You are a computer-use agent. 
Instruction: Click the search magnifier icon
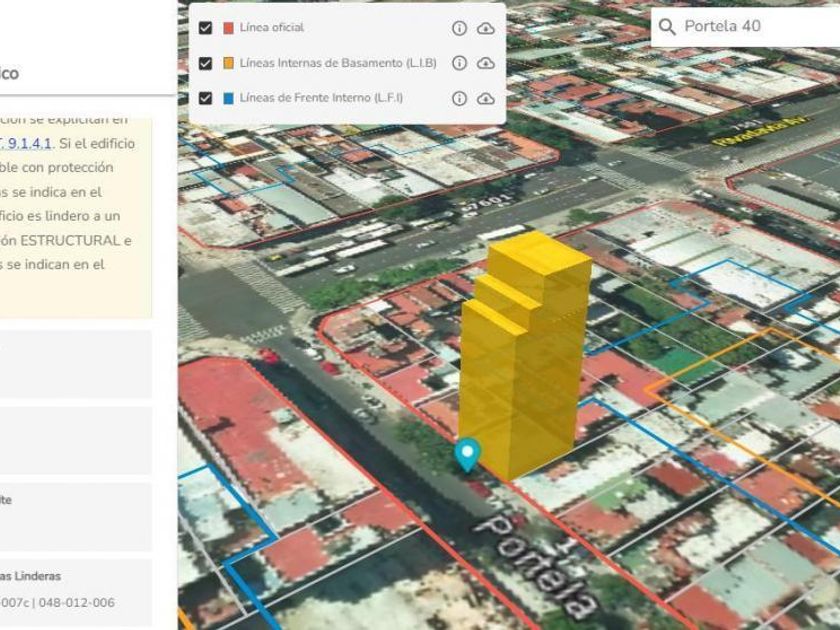click(x=667, y=27)
